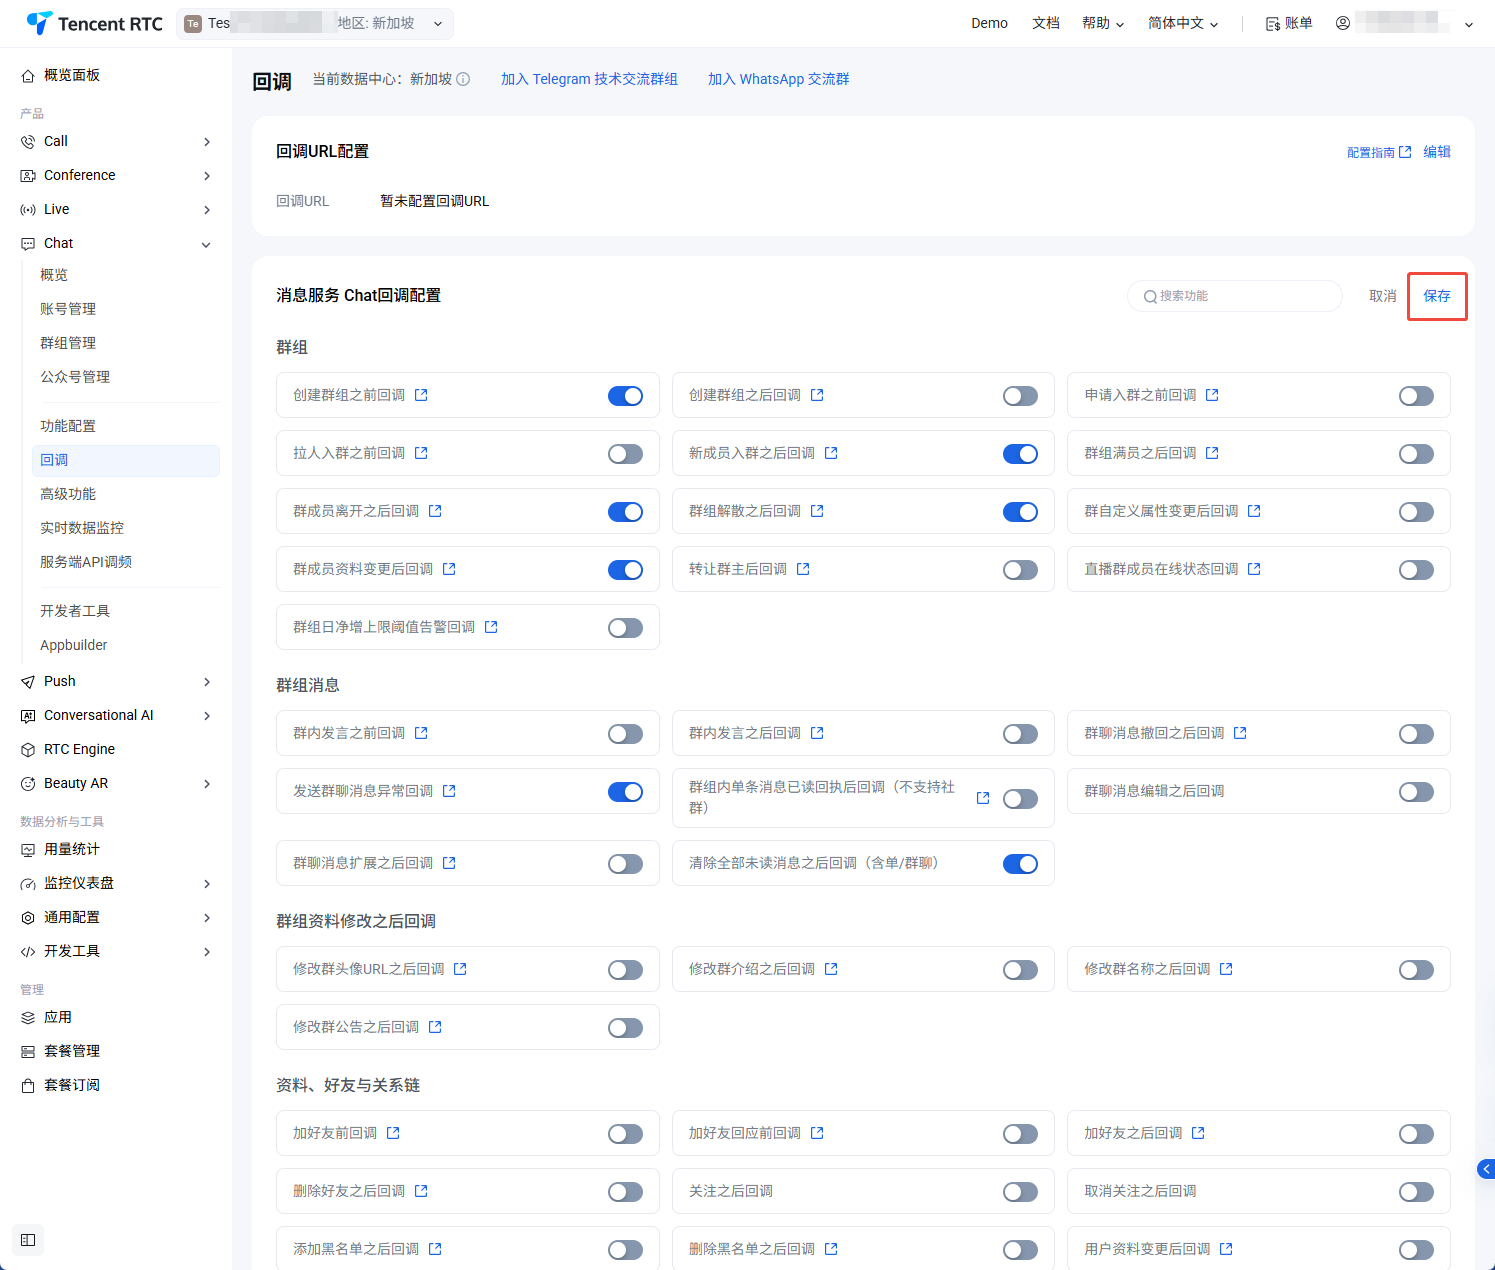This screenshot has height=1270, width=1495.
Task: Expand the Beauty AR menu
Action: coord(116,783)
